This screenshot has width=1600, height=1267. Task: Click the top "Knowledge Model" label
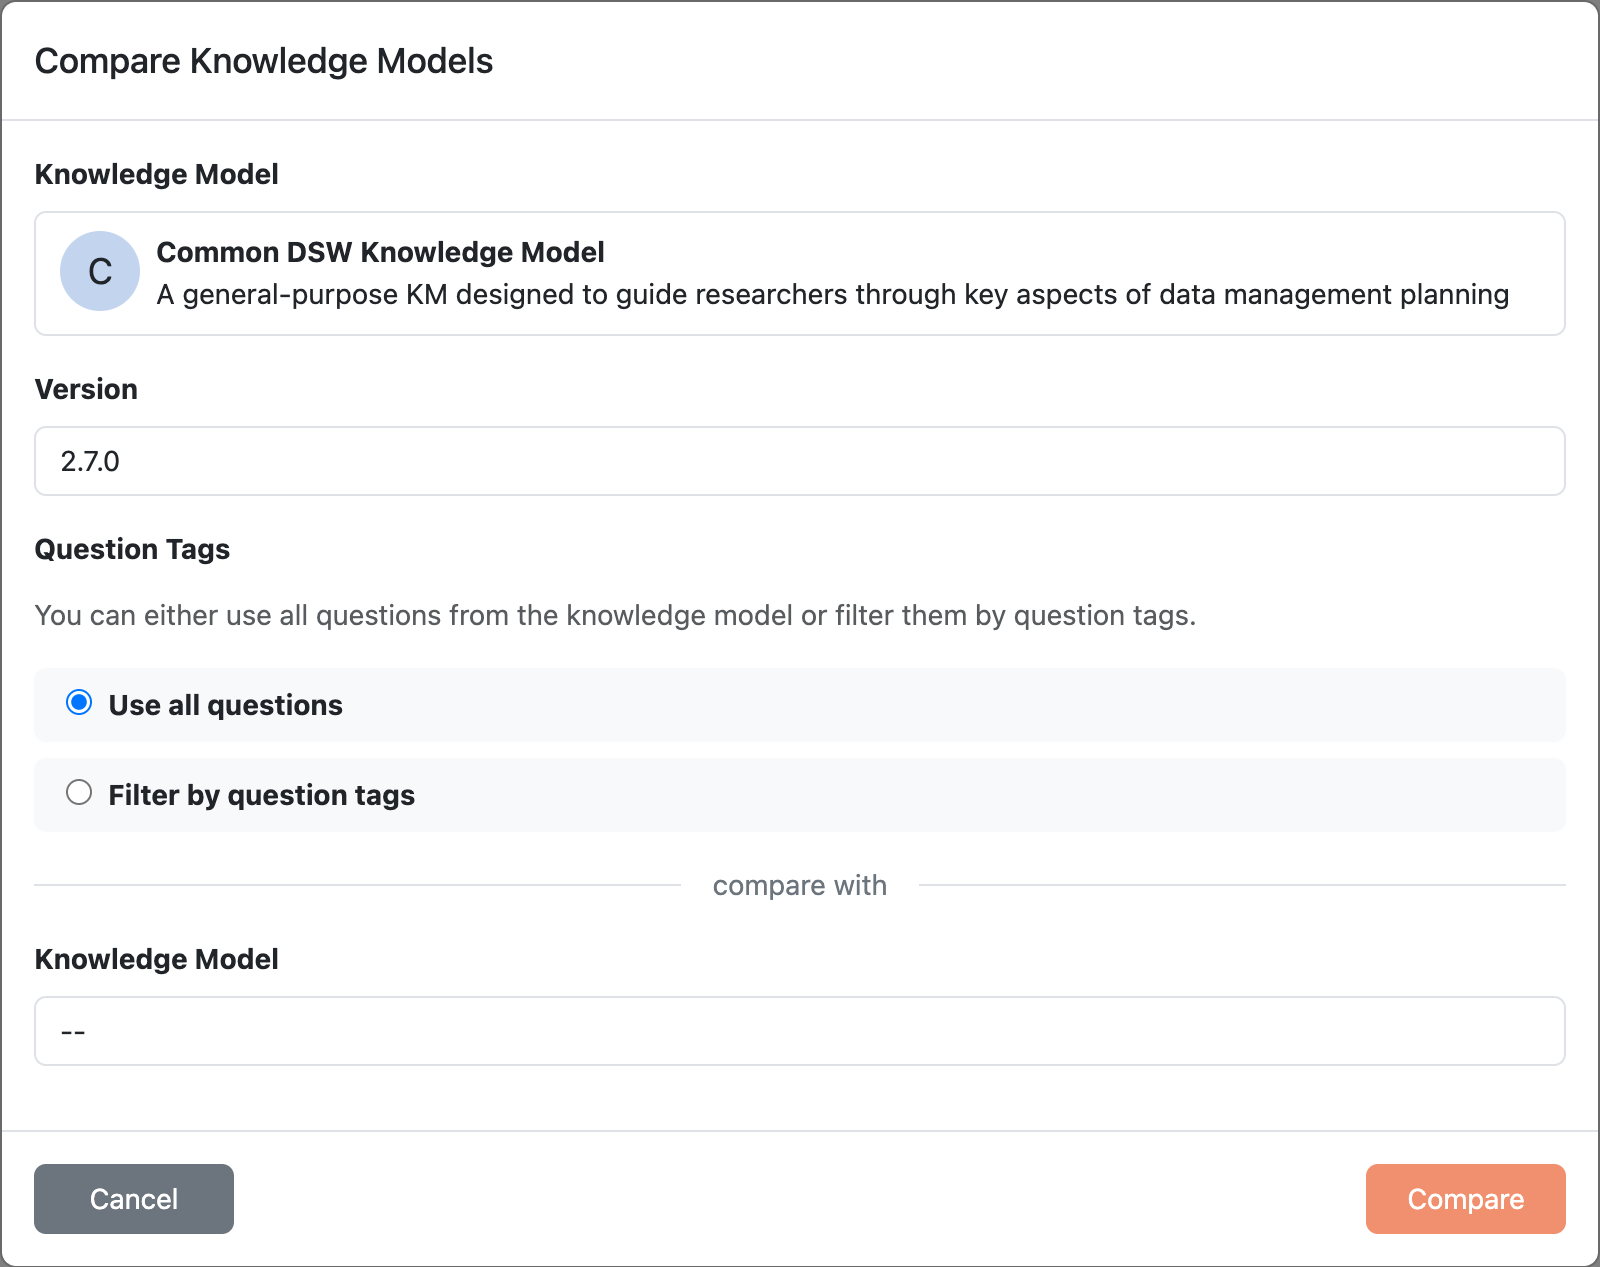(157, 174)
